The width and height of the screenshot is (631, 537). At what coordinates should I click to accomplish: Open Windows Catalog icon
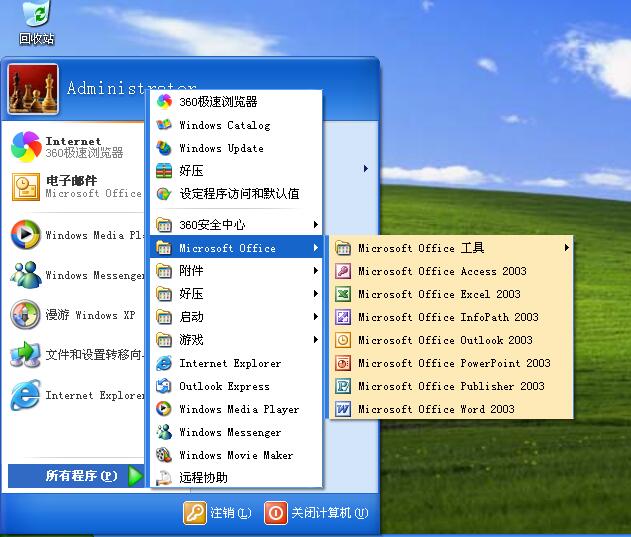(164, 125)
